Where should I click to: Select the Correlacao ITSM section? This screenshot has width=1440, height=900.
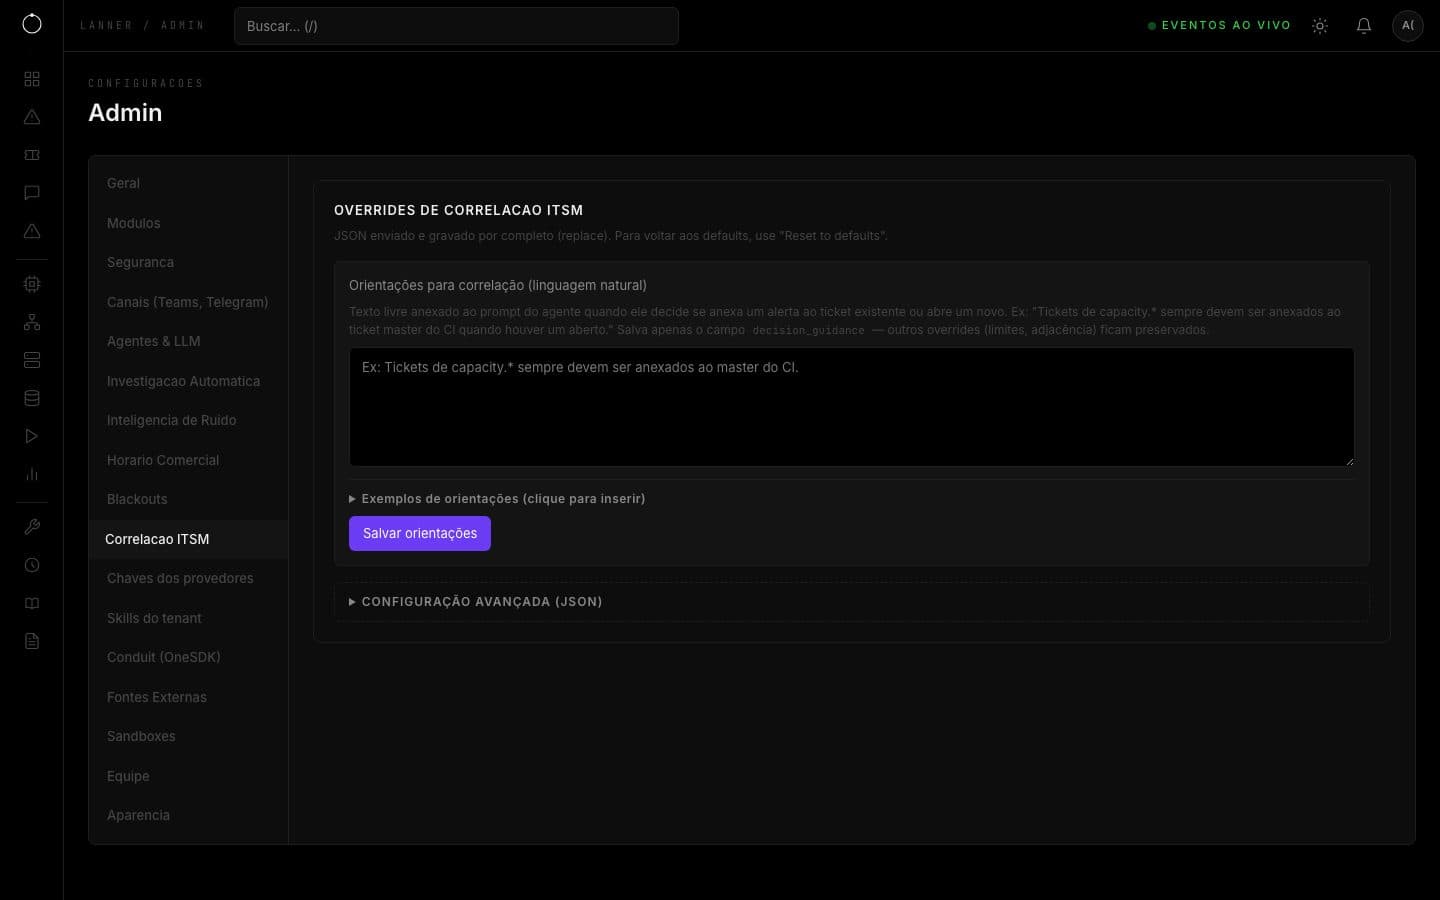pos(188,539)
